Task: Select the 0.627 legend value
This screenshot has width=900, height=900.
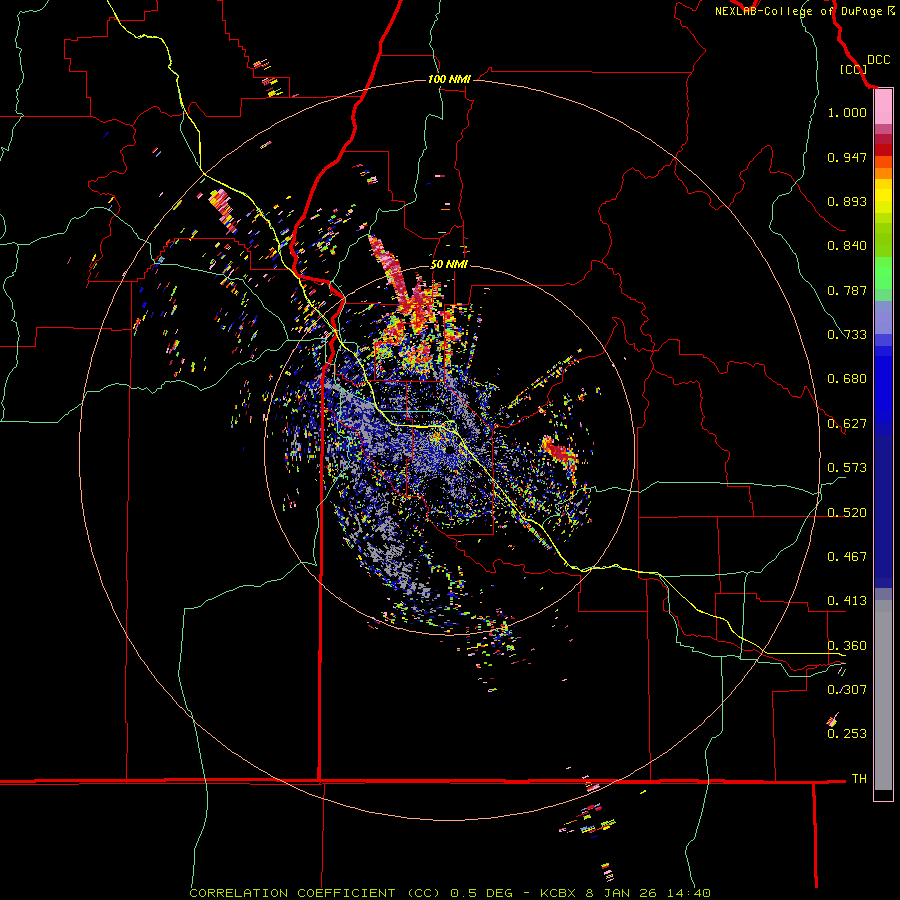Action: pos(847,424)
